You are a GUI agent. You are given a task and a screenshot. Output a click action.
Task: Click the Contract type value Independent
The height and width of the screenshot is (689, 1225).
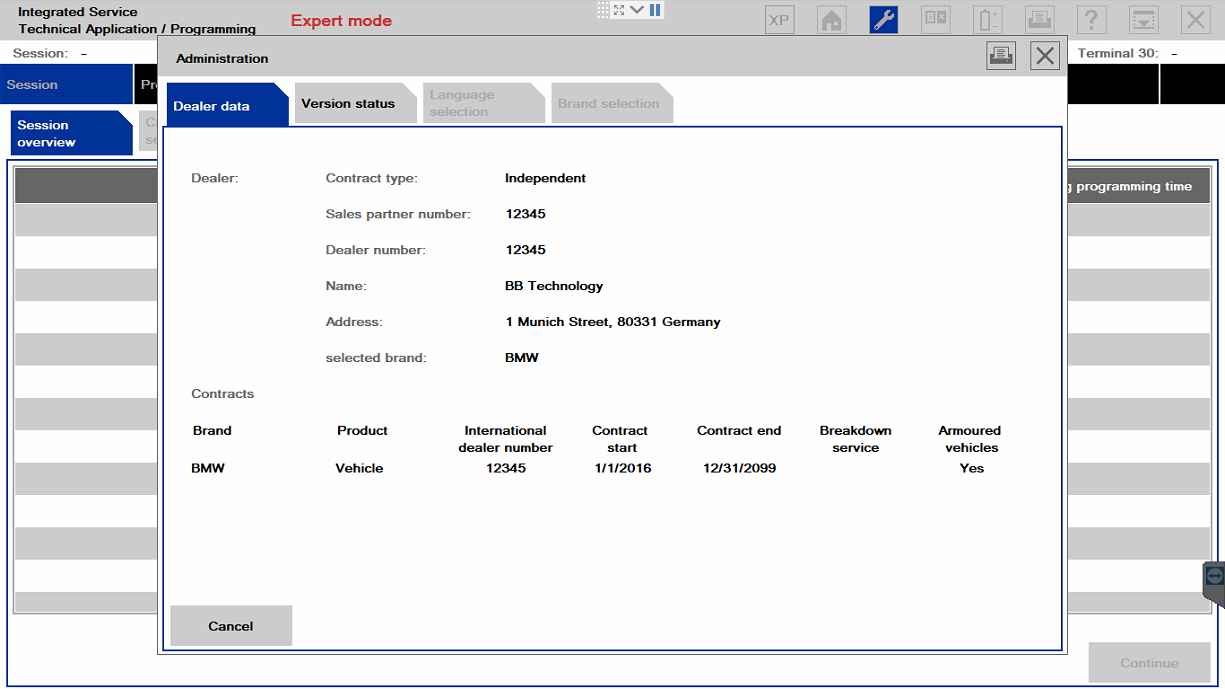click(545, 178)
